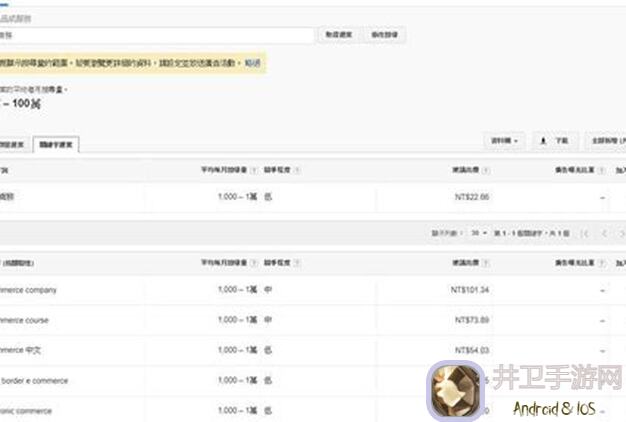
Task: Switch to the 關鍵字提案 tab
Action: click(56, 145)
